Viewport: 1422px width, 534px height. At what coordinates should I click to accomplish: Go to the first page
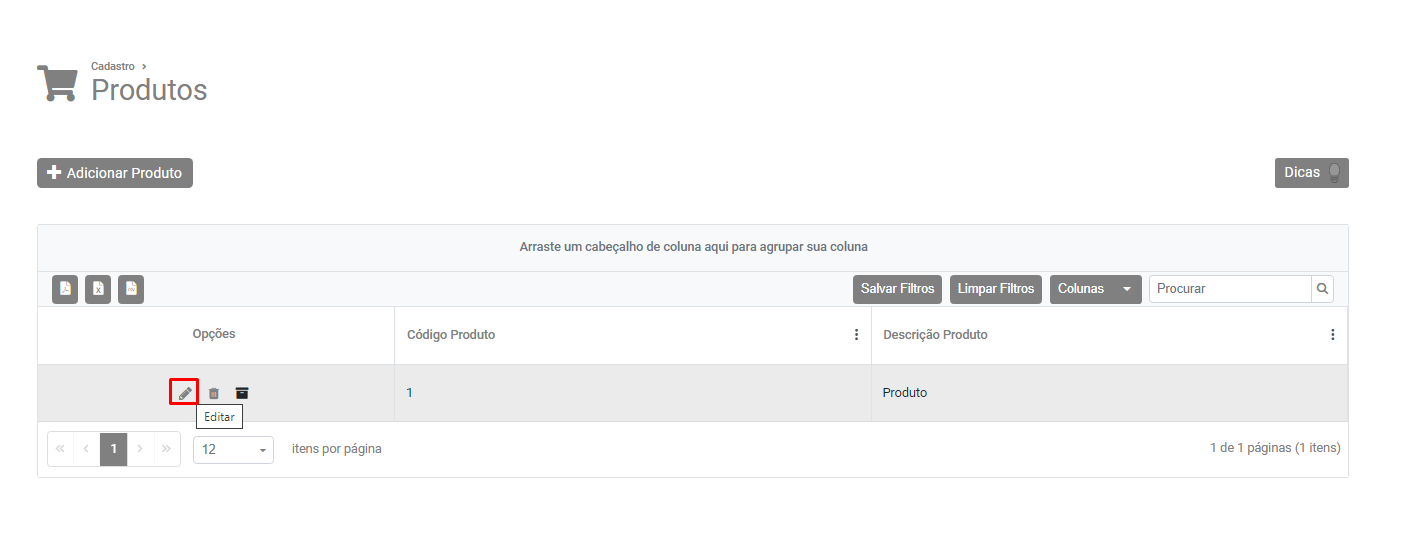coord(60,449)
